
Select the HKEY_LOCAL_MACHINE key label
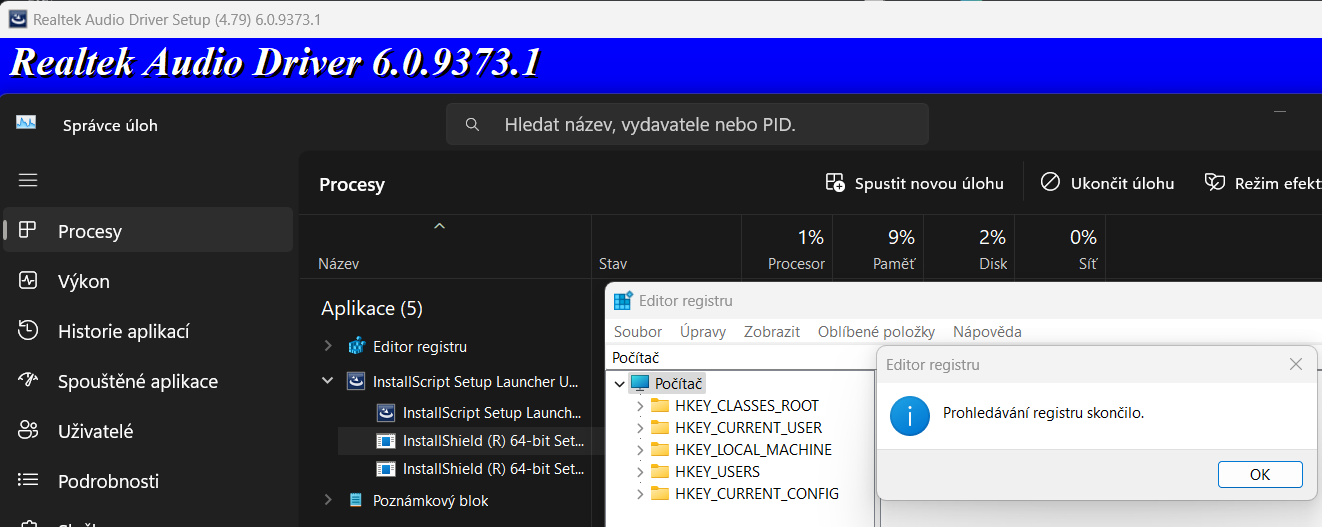click(753, 449)
